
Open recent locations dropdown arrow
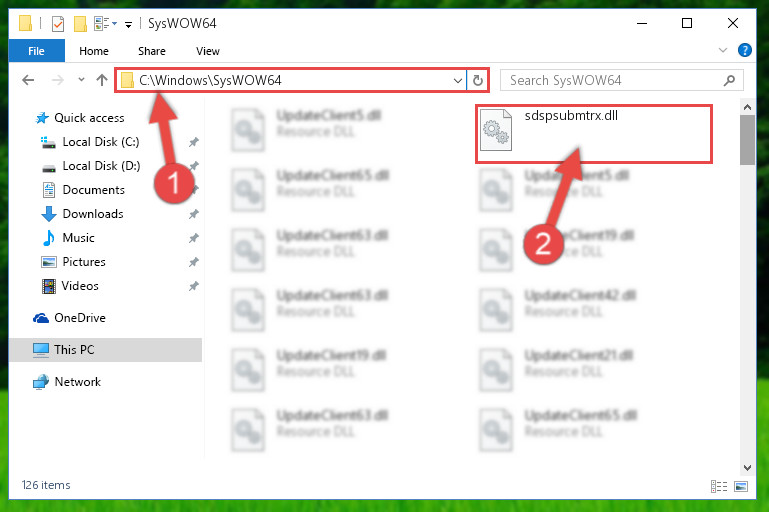tap(81, 79)
